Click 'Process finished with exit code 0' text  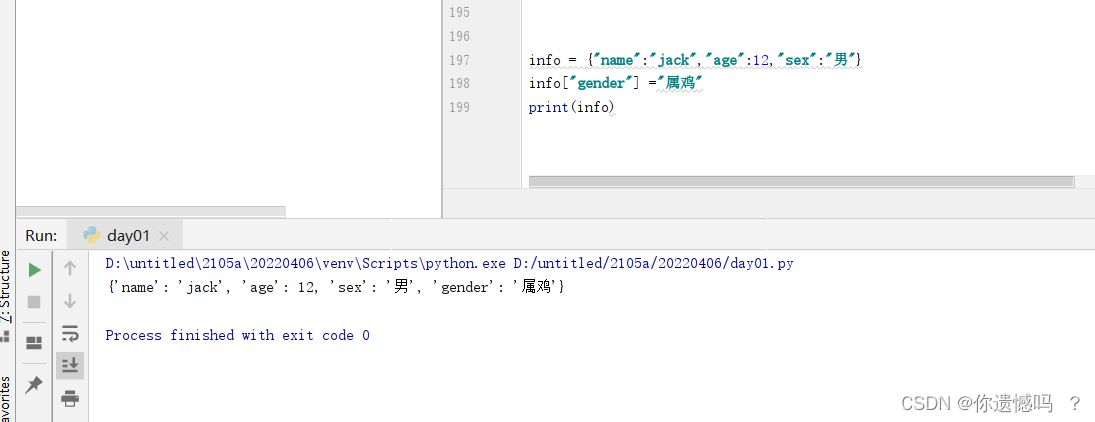coord(237,335)
